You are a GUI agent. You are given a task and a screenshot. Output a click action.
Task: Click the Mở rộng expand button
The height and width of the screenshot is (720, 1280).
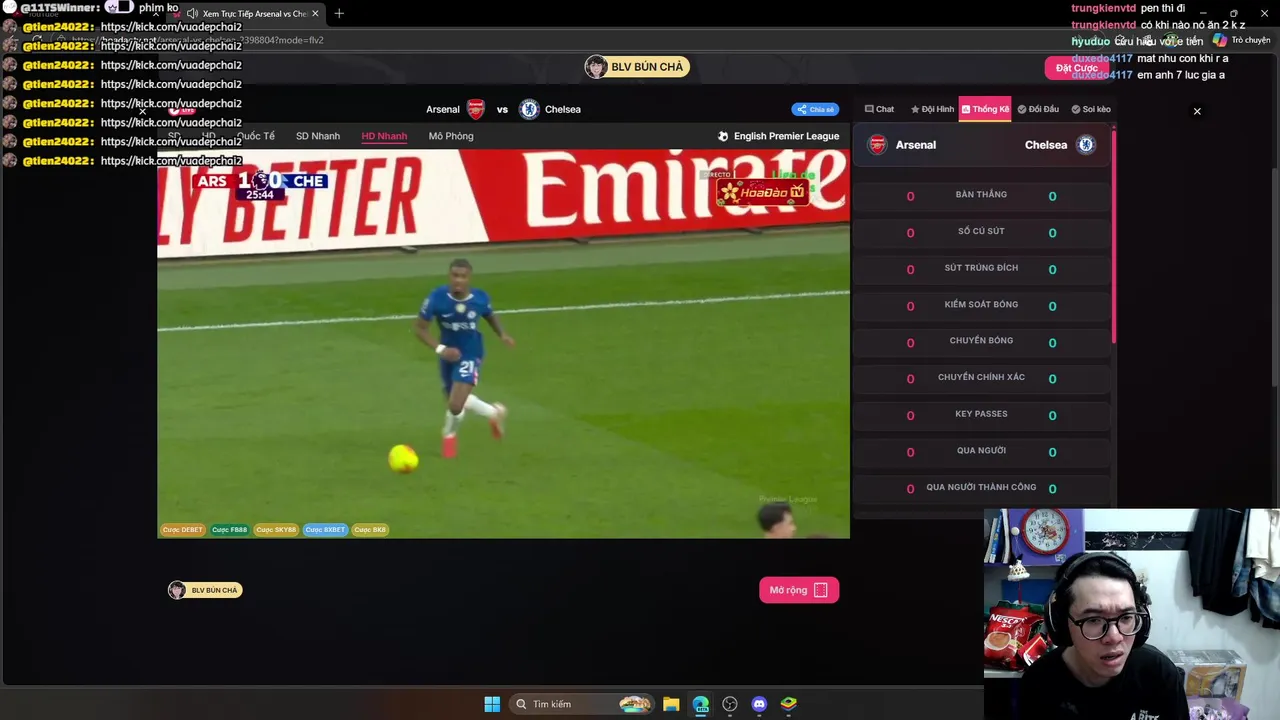click(x=799, y=590)
